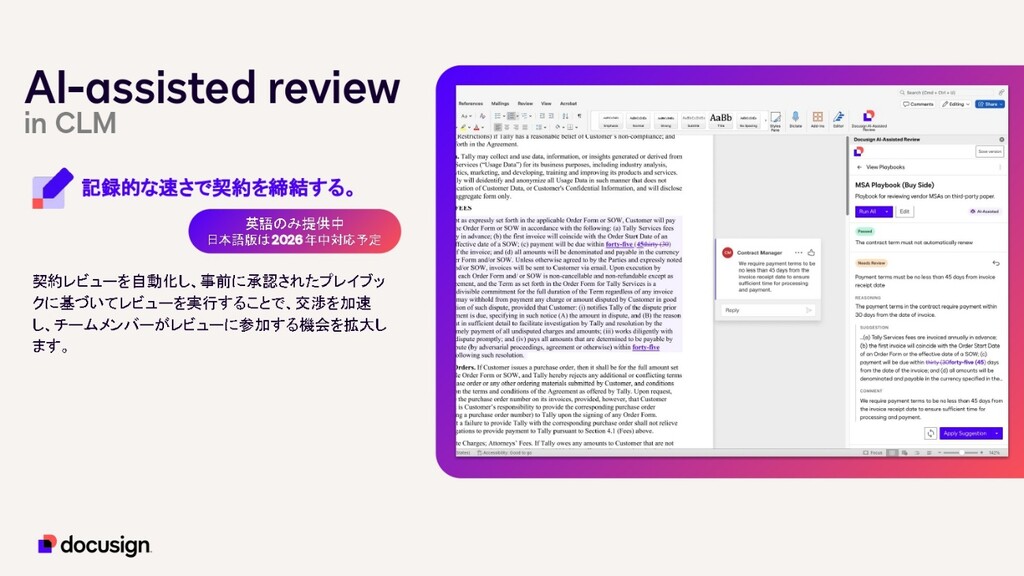1024x576 pixels.
Task: Open the Editor tool in the ribbon
Action: tap(839, 120)
